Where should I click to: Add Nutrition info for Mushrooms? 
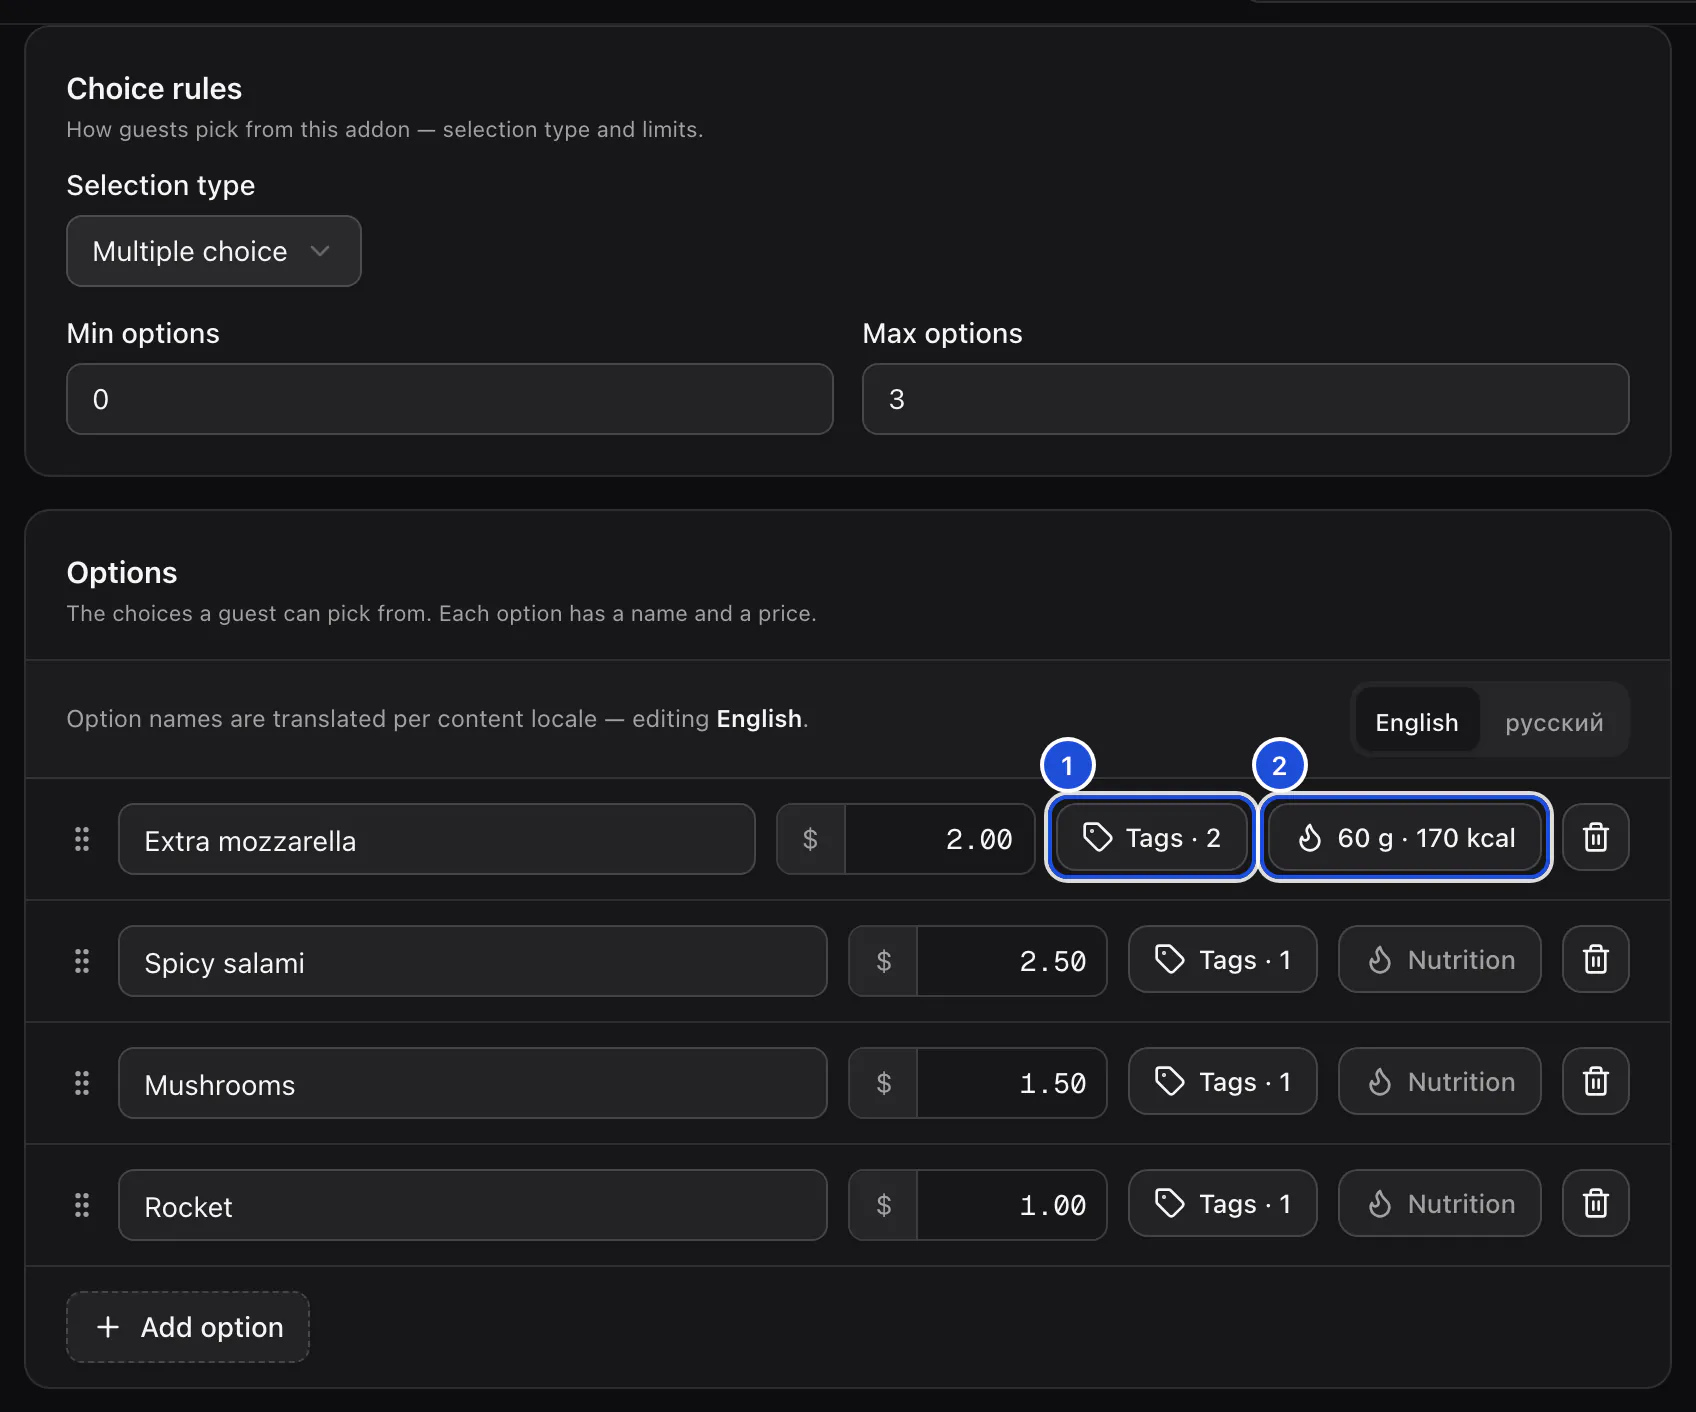[1440, 1082]
